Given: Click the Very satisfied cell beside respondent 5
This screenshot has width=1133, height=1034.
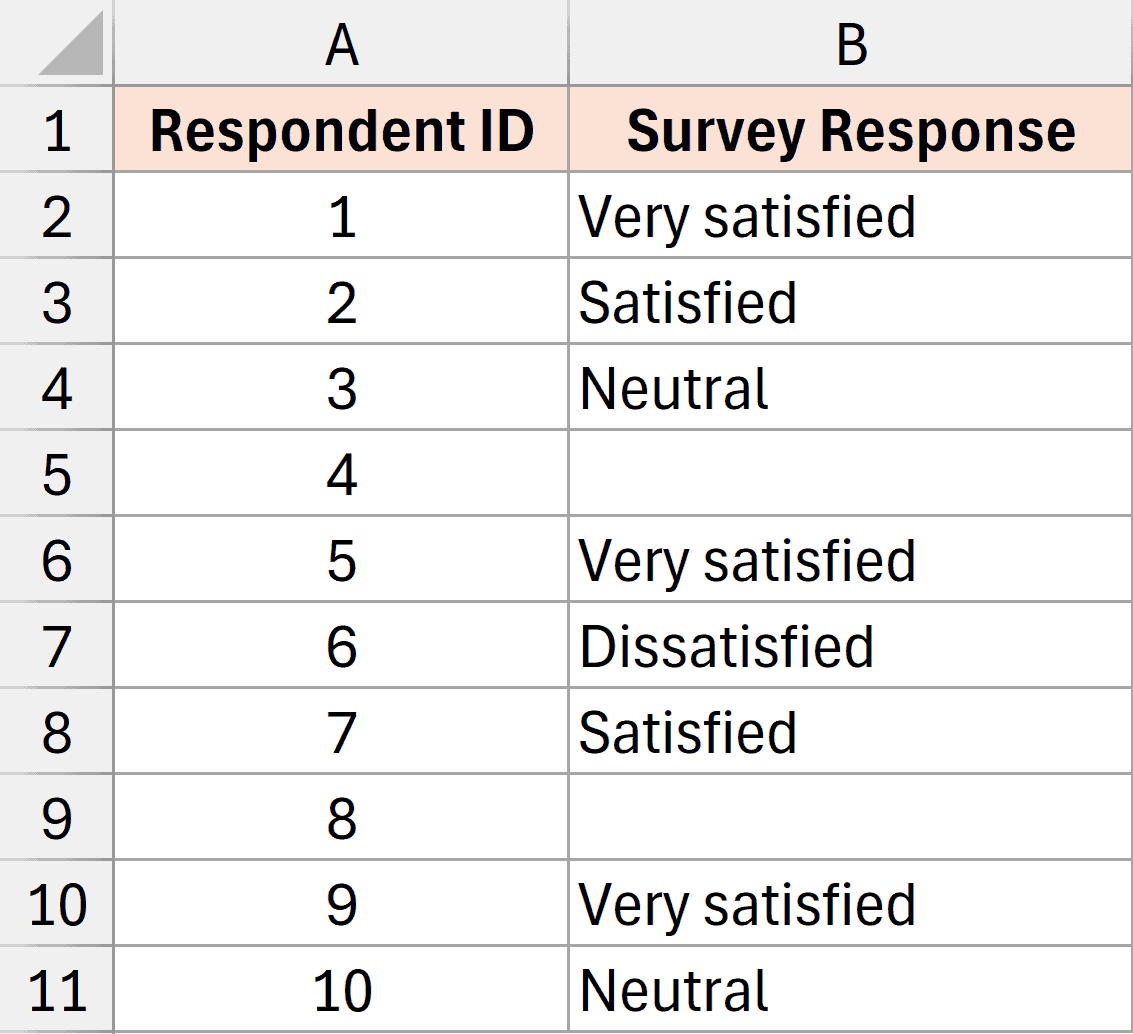Looking at the screenshot, I should point(849,560).
